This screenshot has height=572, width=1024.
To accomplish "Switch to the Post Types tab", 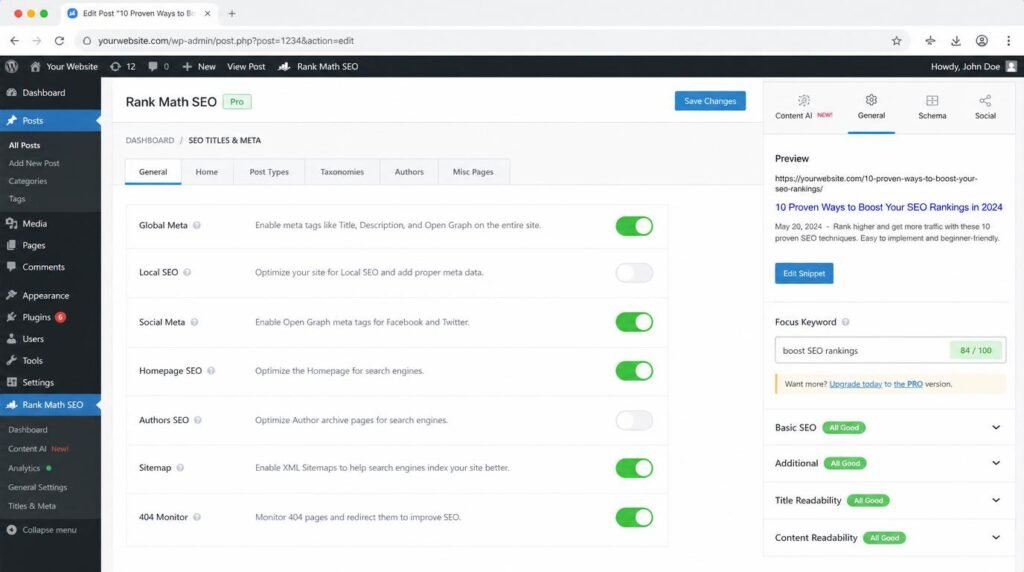I will [269, 172].
